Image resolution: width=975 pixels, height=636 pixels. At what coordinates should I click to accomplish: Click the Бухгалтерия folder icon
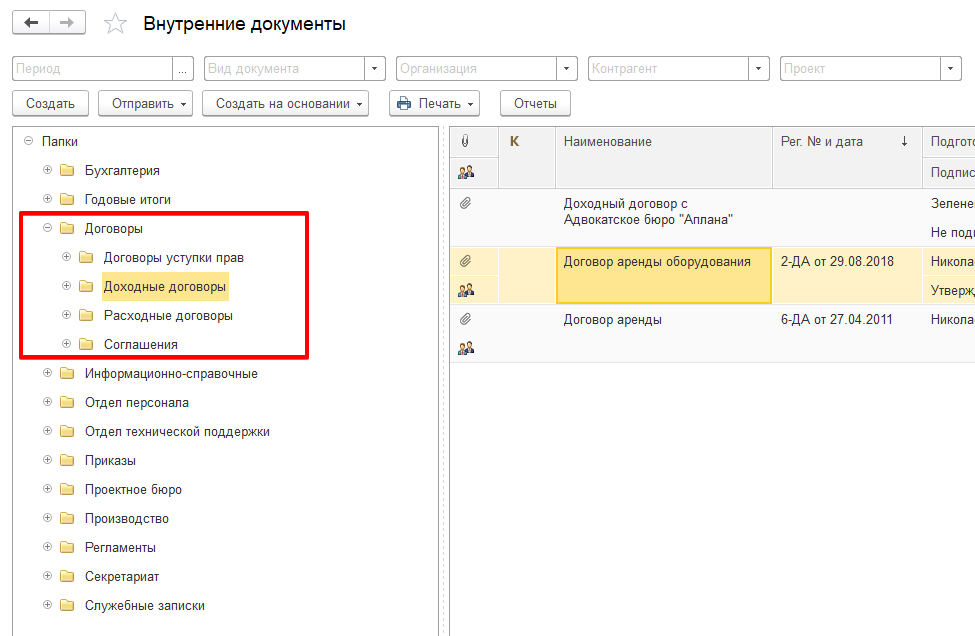[x=67, y=171]
